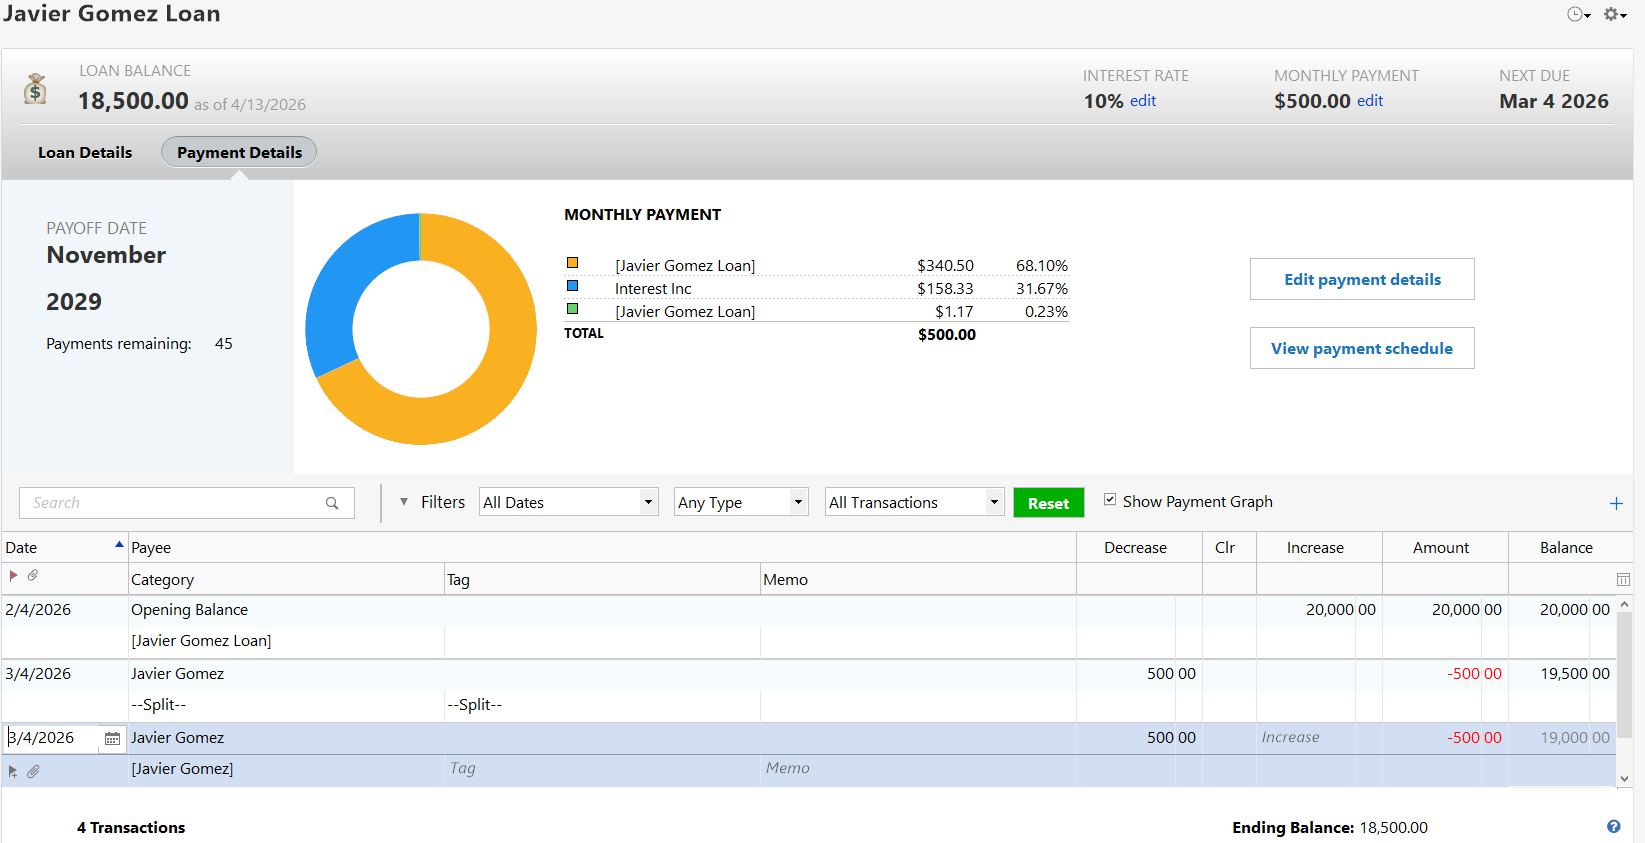Toggle the Show Payment Graph checkbox
This screenshot has width=1645, height=843.
(1110, 500)
